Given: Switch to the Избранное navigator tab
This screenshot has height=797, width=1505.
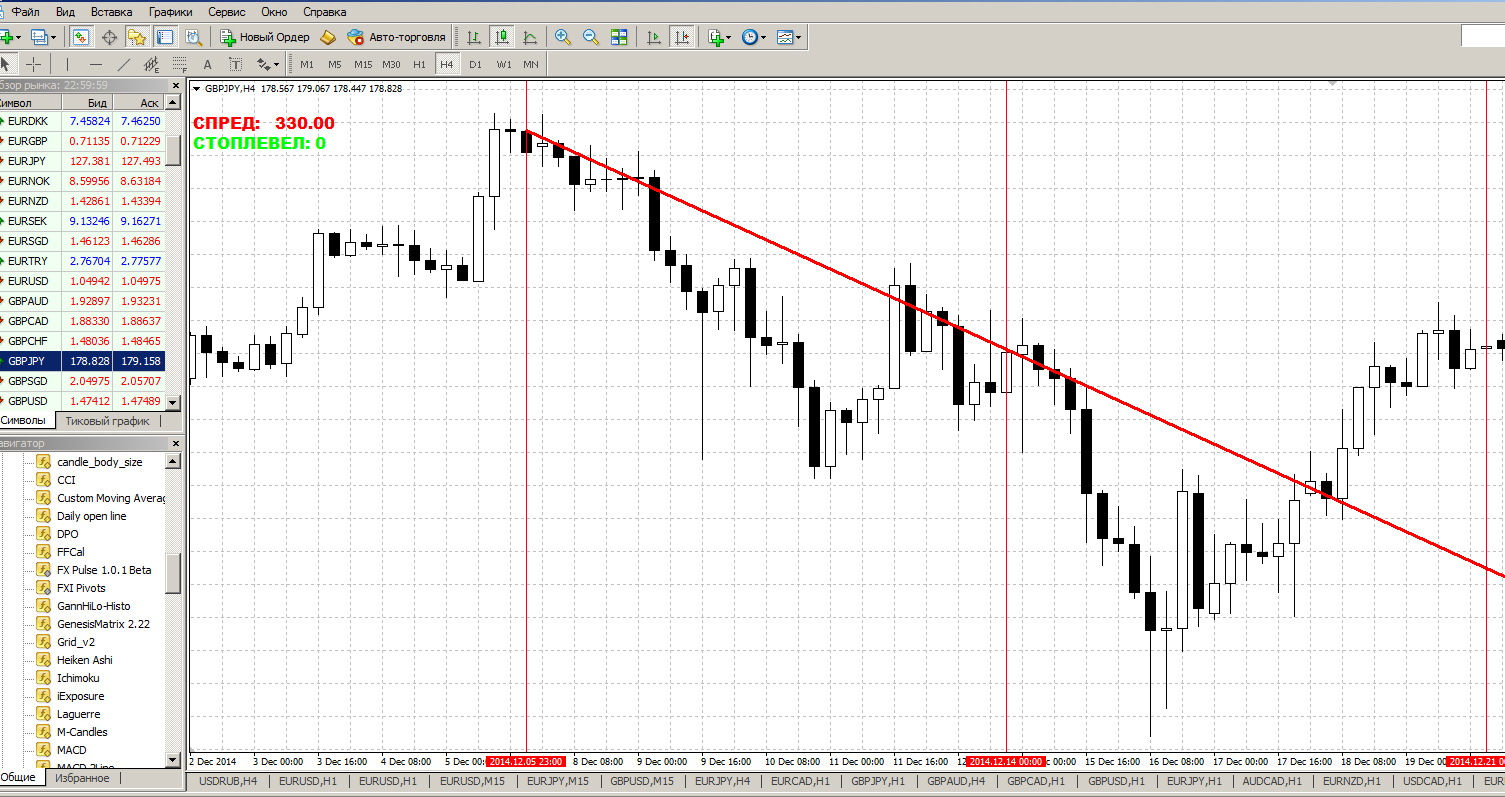Looking at the screenshot, I should point(82,777).
